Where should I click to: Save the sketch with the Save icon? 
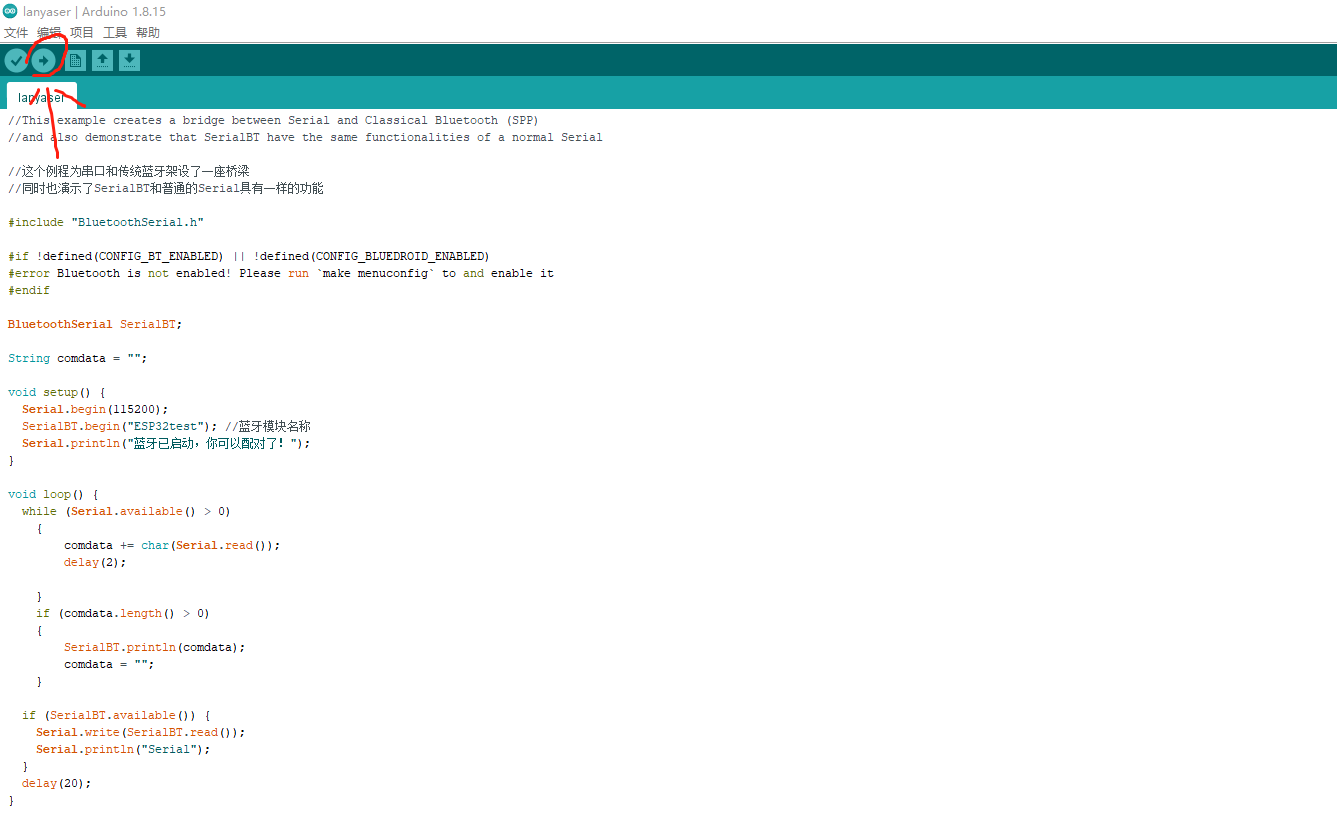pos(129,61)
